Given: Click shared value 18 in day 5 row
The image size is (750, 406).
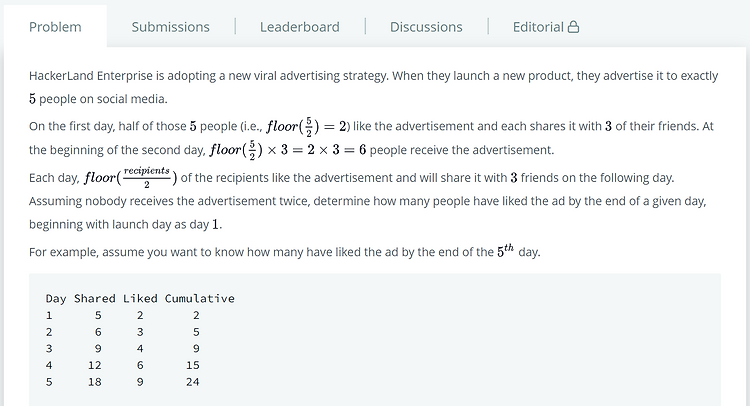Looking at the screenshot, I should 94,382.
